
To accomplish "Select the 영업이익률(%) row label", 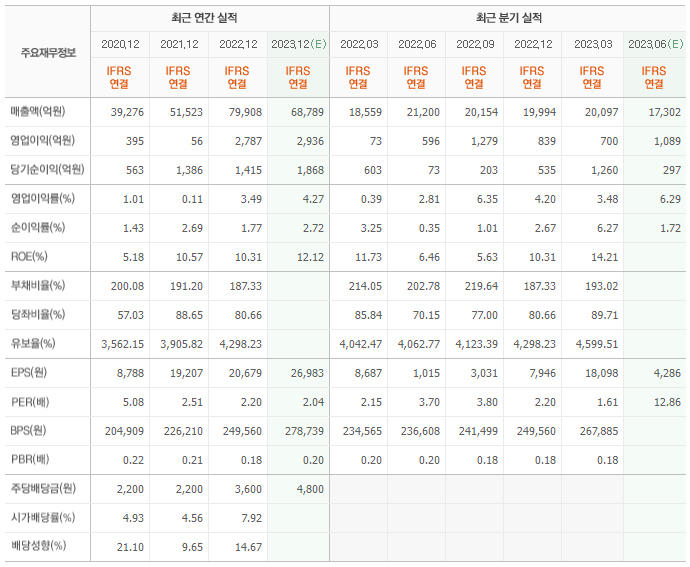I will click(43, 199).
